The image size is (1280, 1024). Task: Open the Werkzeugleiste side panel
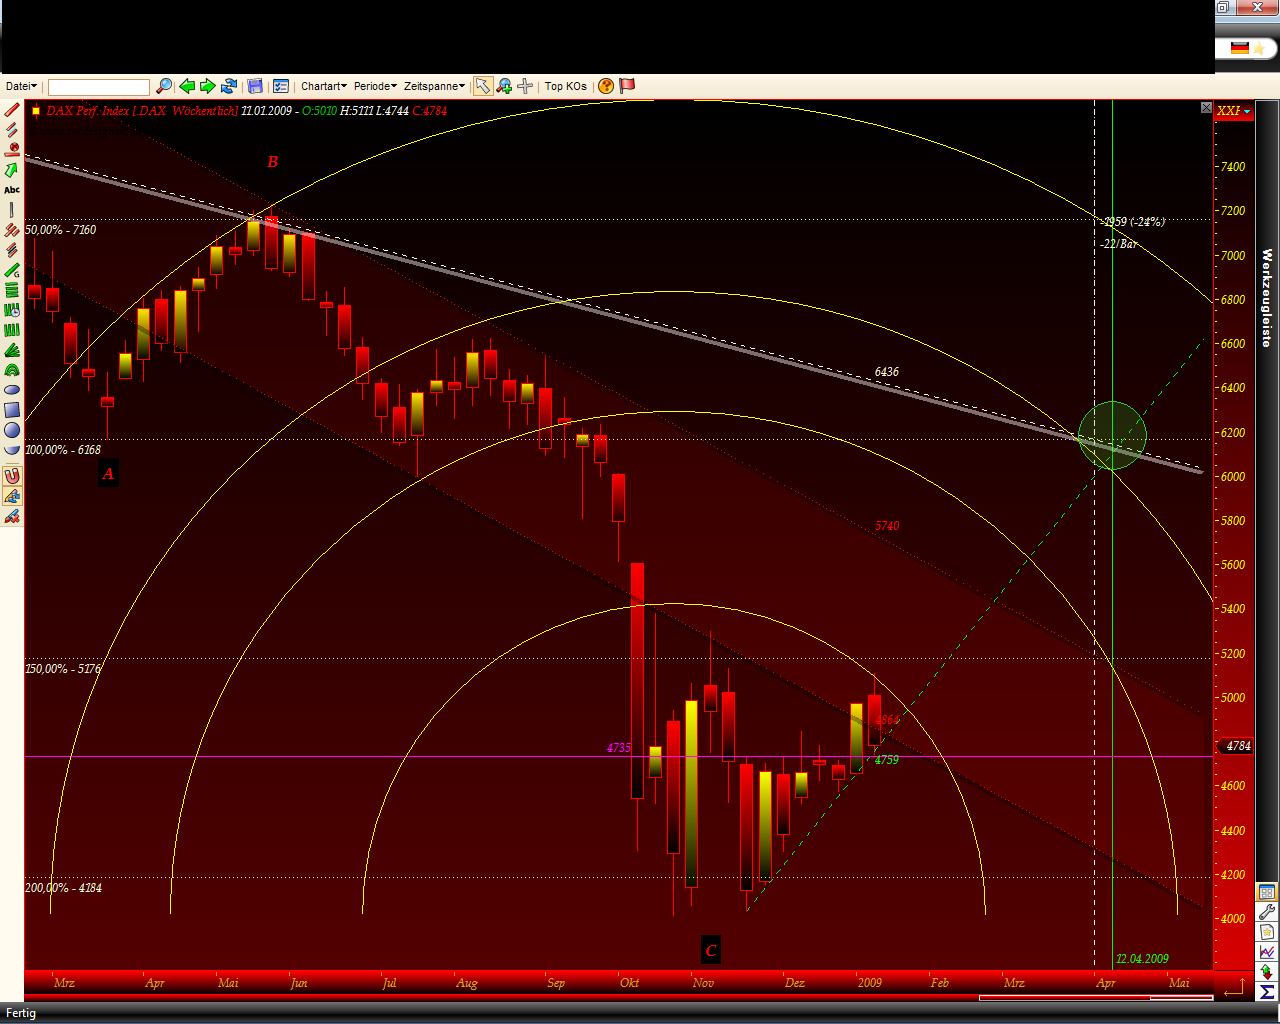(1266, 298)
